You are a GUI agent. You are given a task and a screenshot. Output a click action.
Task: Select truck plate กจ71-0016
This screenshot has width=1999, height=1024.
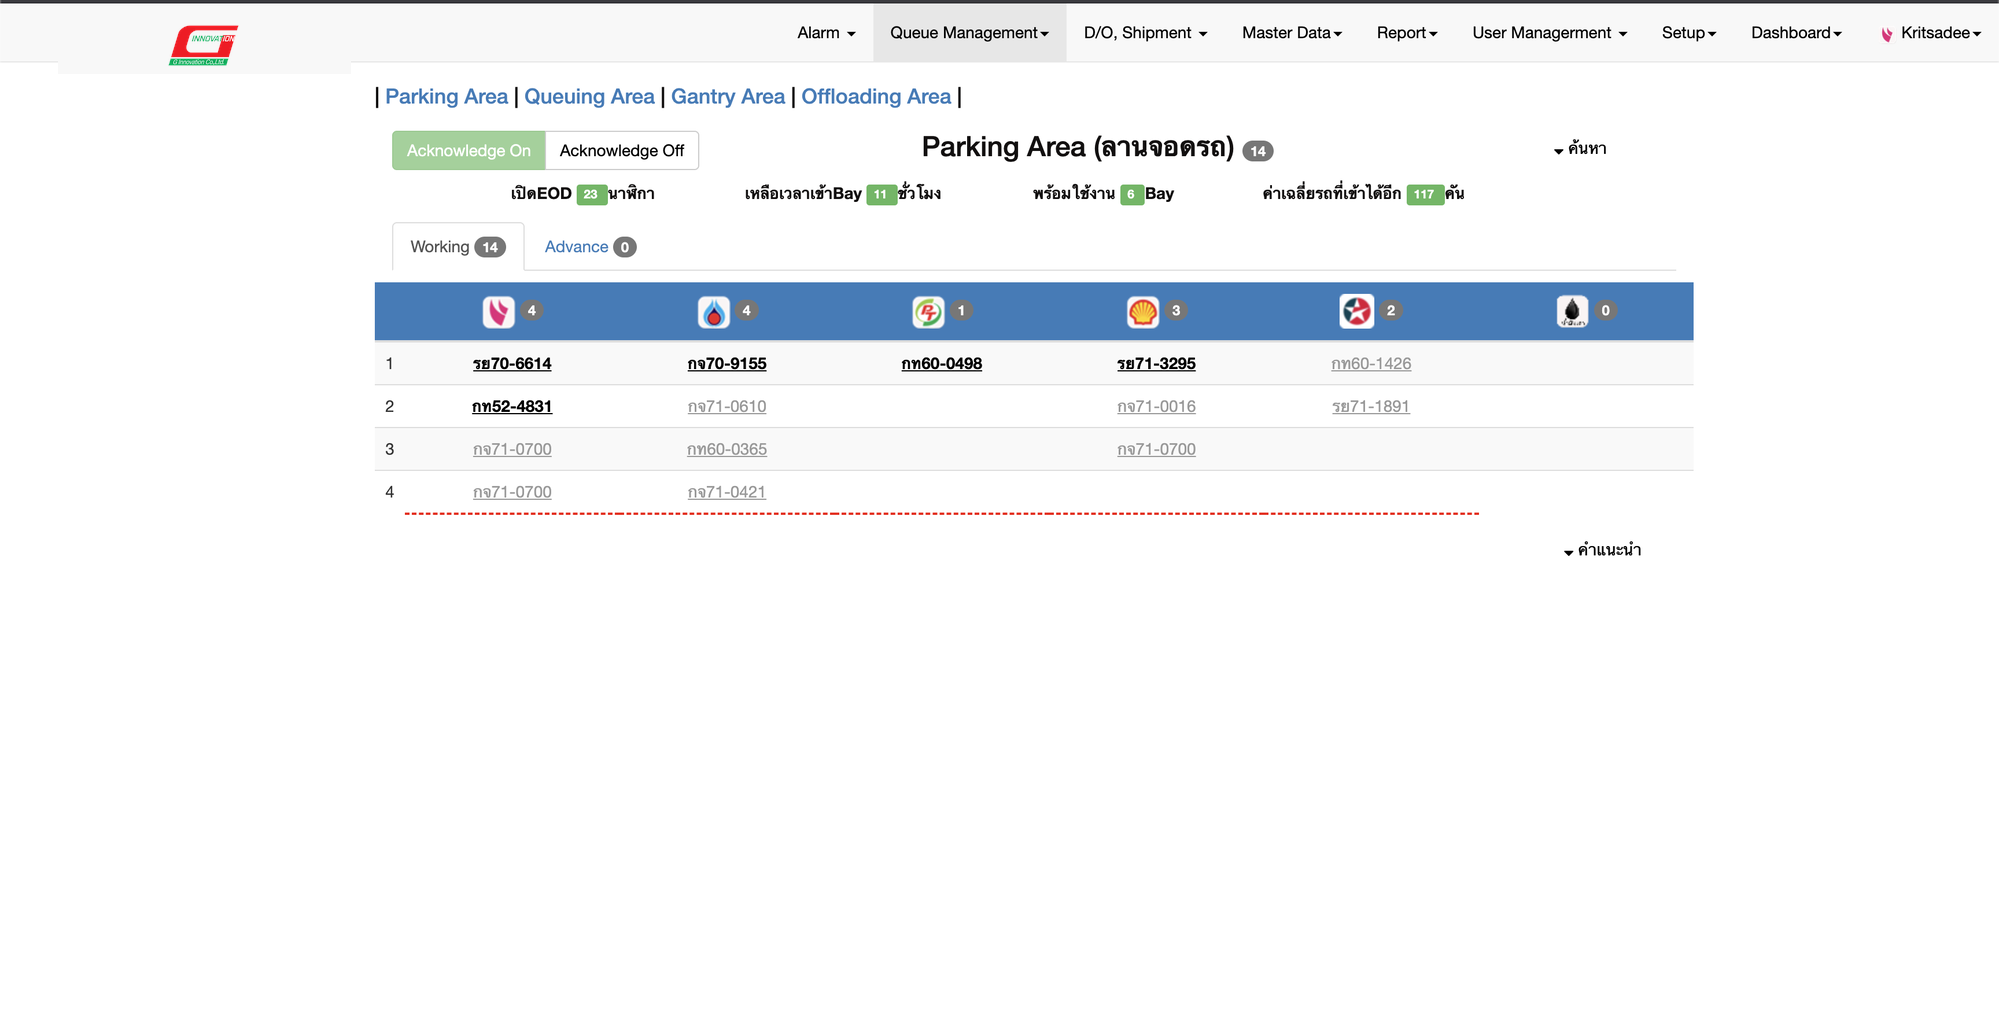[x=1156, y=407]
